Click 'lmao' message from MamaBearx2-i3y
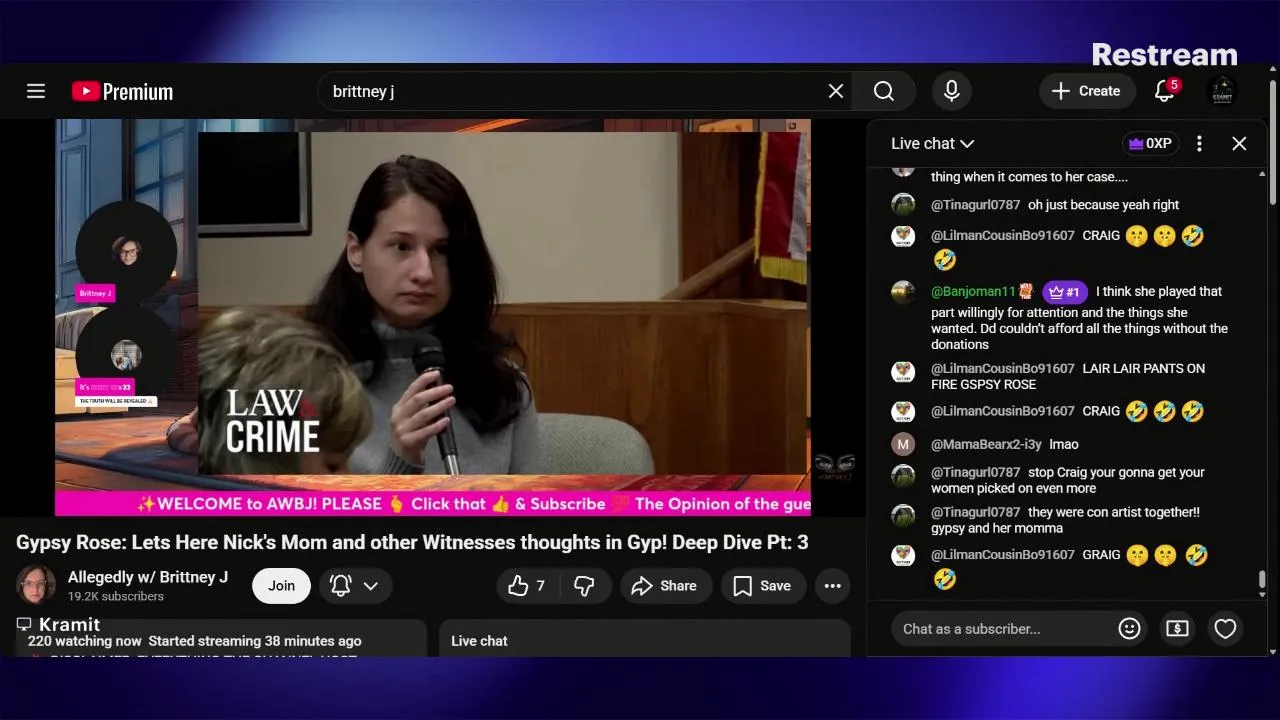This screenshot has width=1280, height=720. coord(1064,444)
